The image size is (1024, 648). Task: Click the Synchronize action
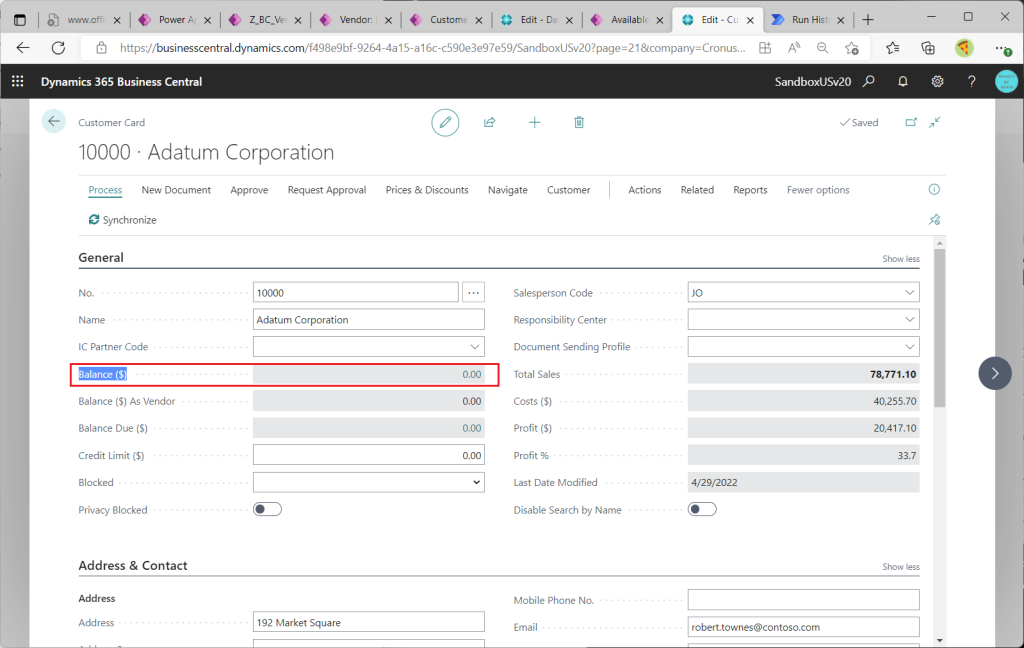coord(123,219)
